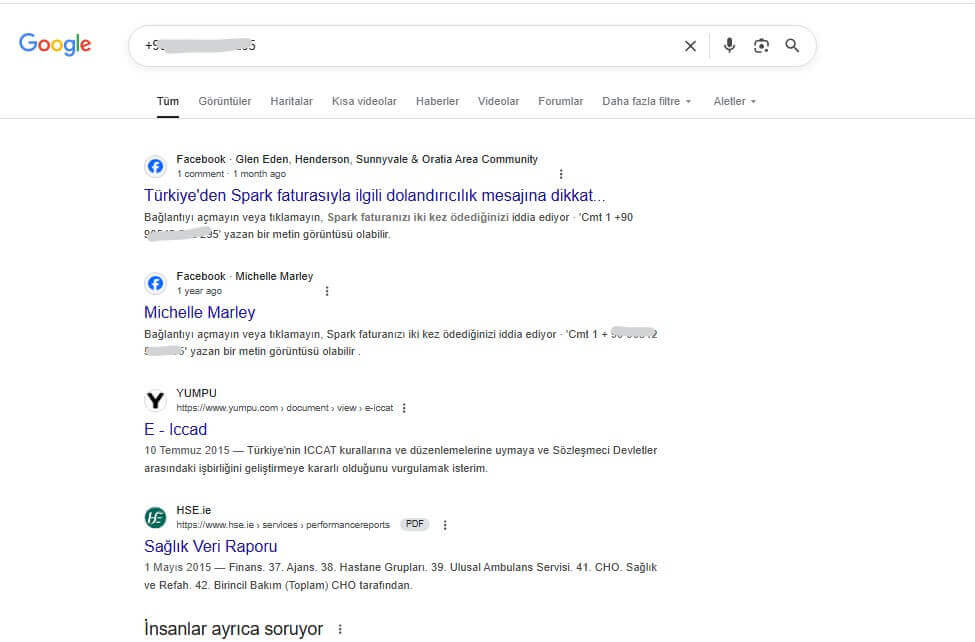This screenshot has width=975, height=642.
Task: Click the YUMPU site favicon
Action: coord(155,400)
